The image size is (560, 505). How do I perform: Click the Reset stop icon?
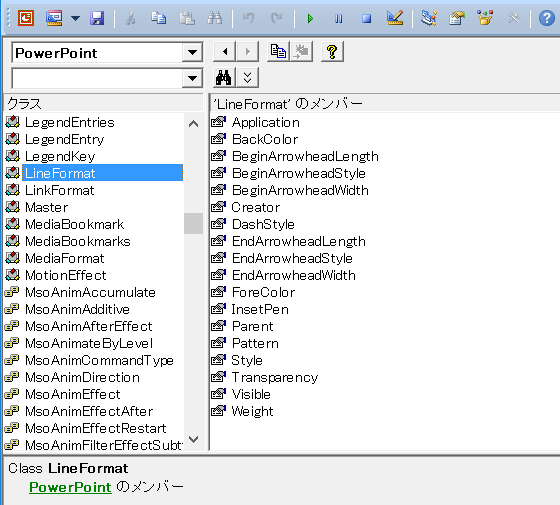pyautogui.click(x=366, y=18)
